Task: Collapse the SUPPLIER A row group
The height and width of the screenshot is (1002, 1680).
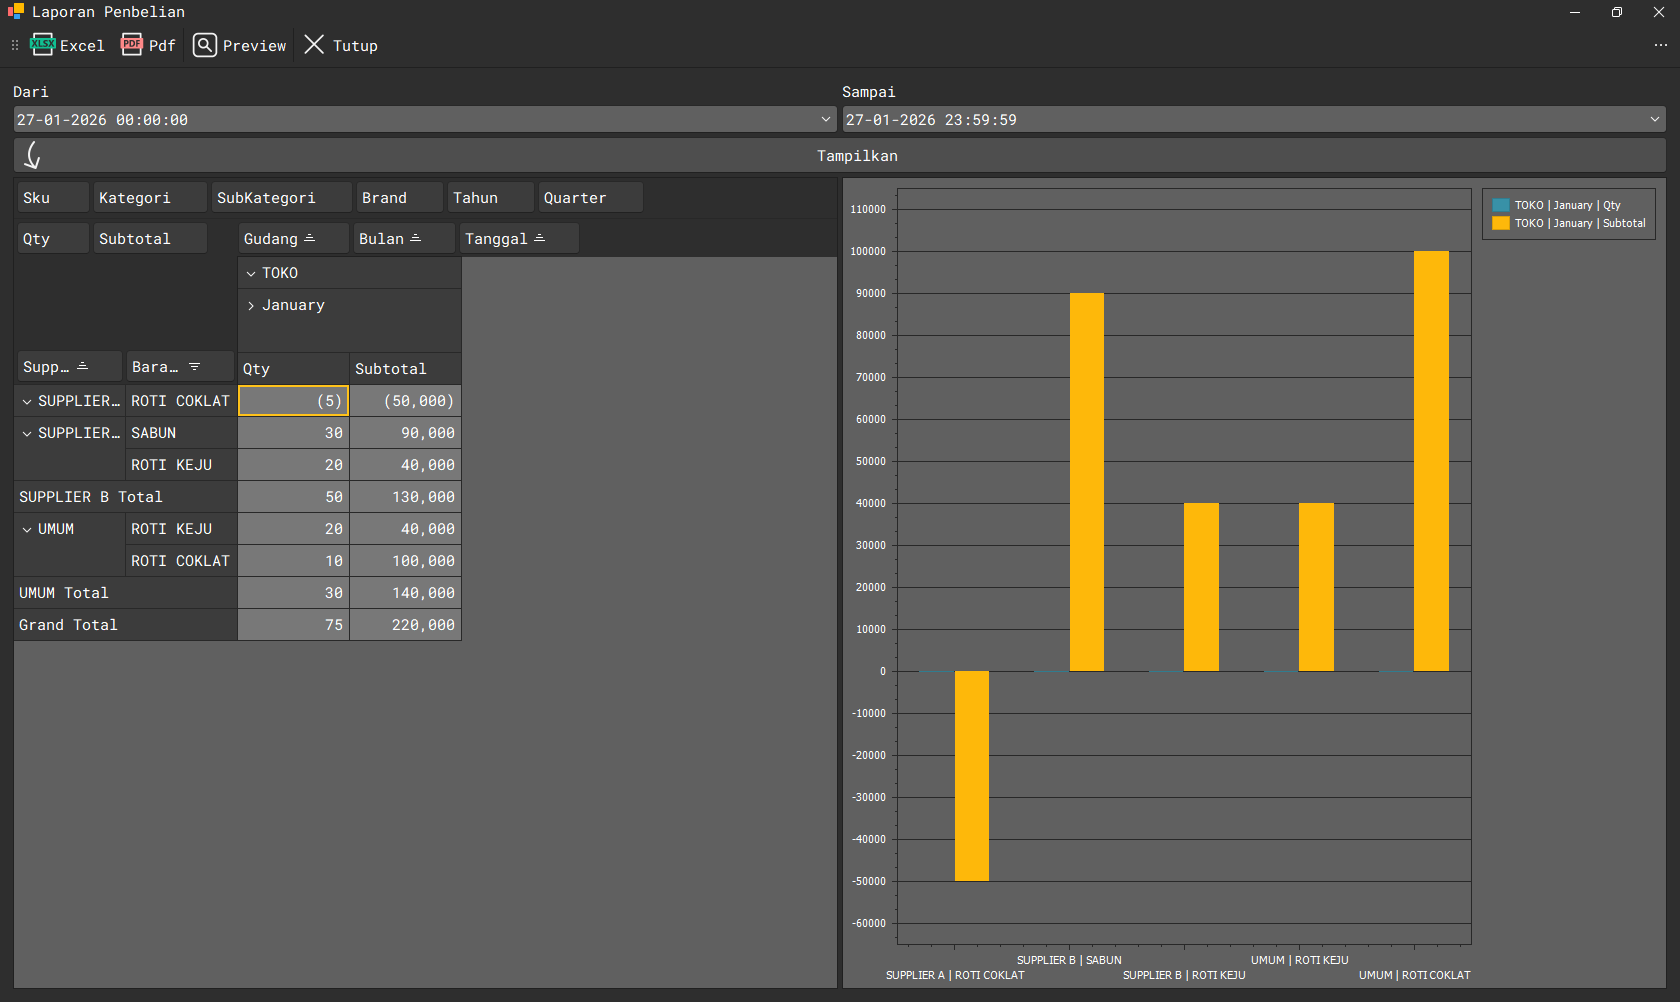Action: coord(27,402)
